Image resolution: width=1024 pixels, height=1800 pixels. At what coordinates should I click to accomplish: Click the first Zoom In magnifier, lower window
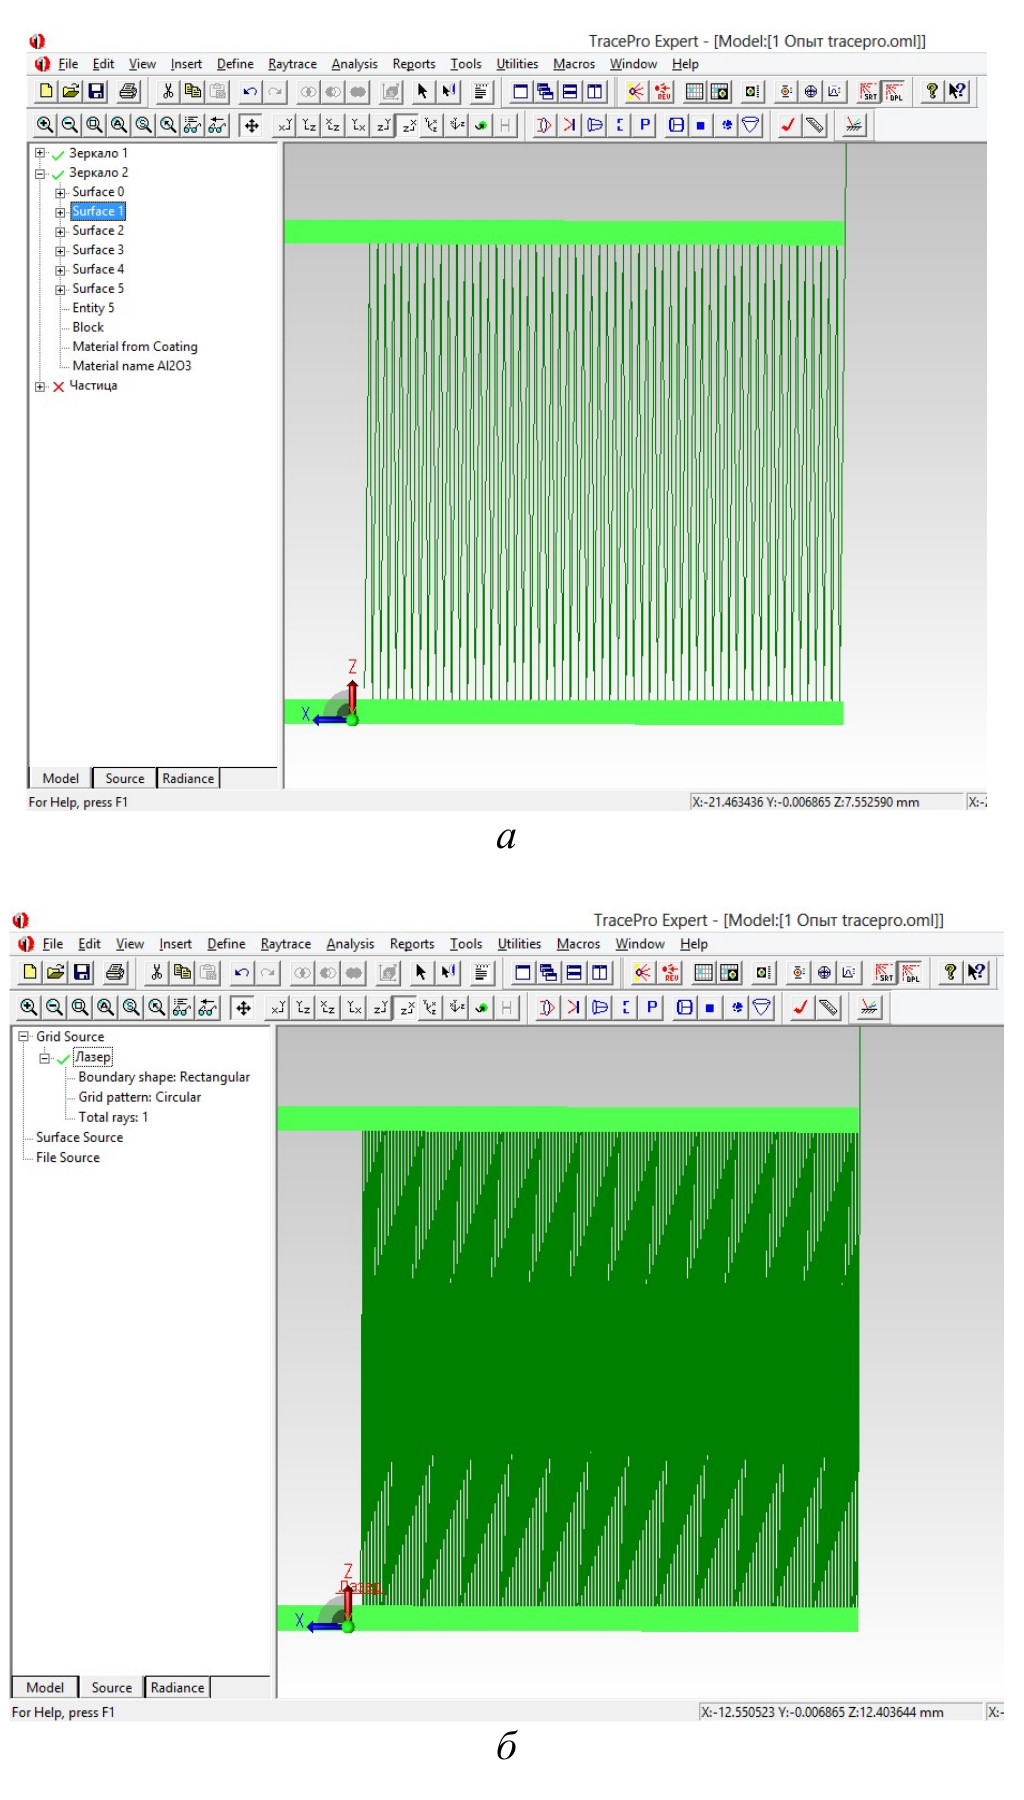[x=29, y=1008]
